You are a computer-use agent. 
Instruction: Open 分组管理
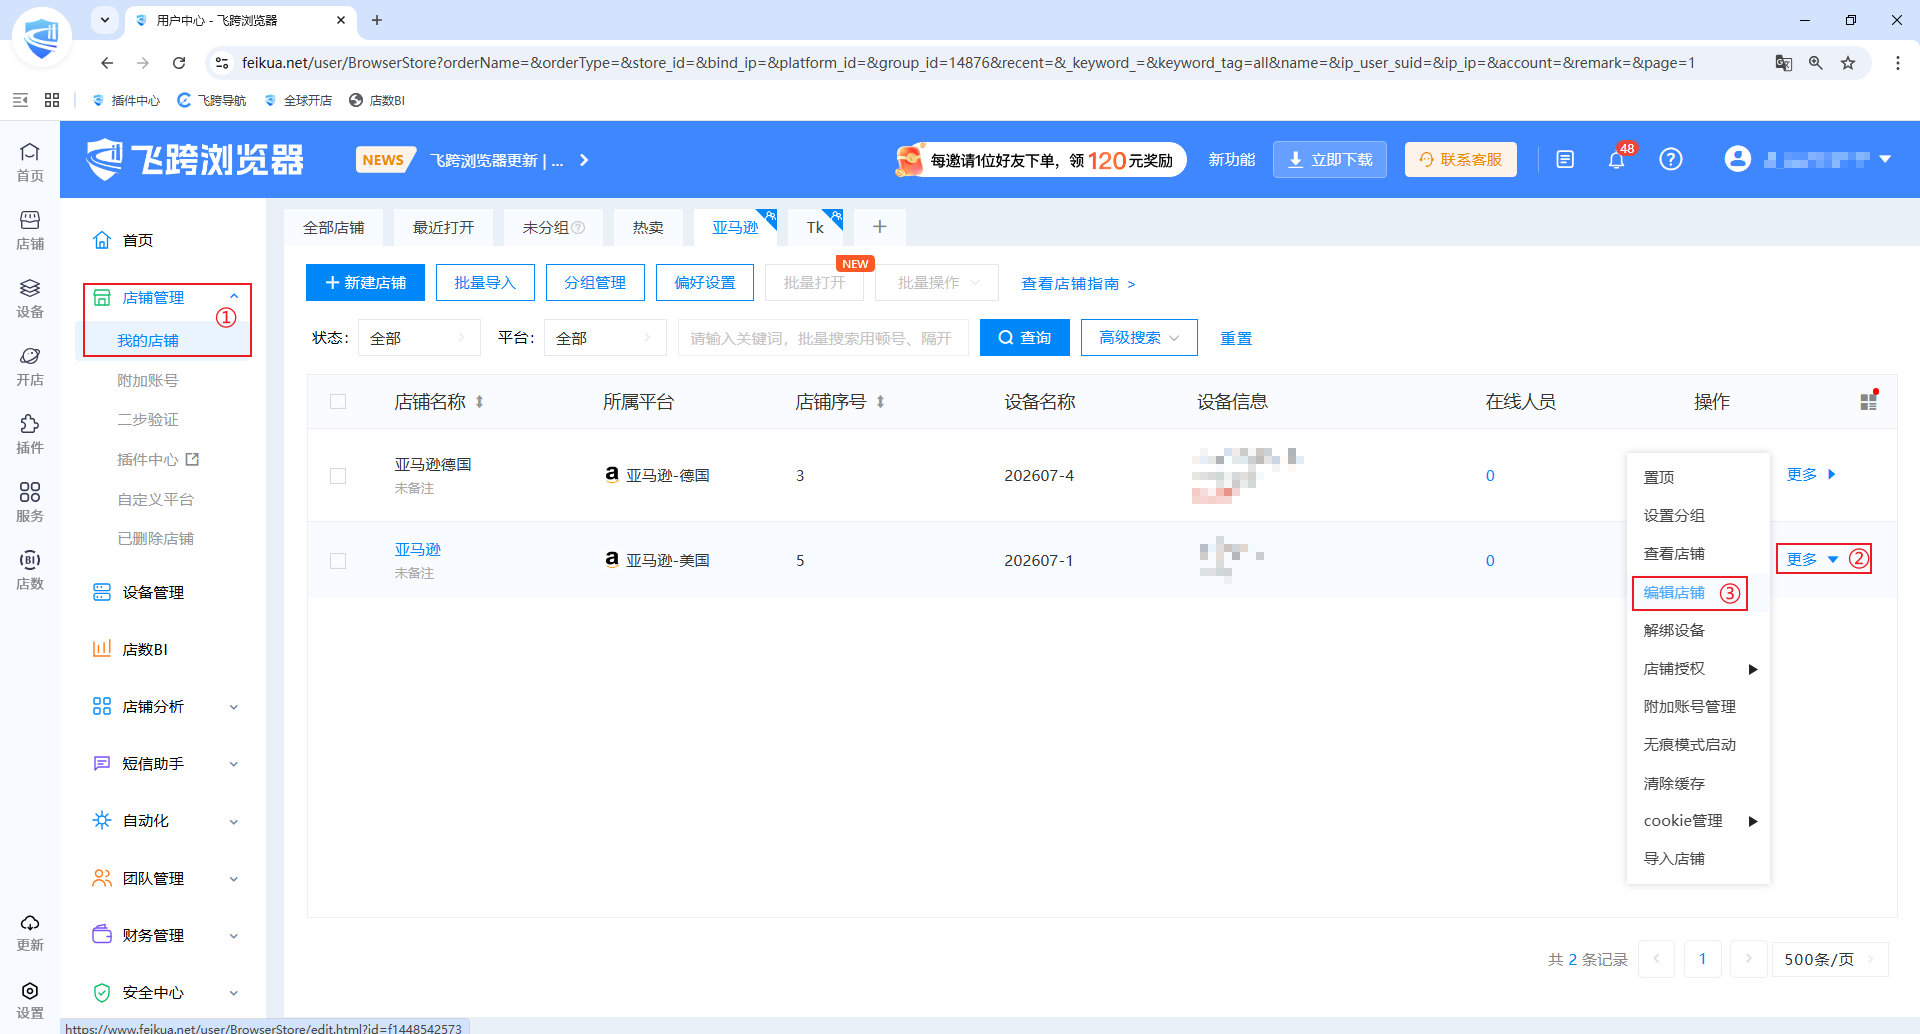595,283
